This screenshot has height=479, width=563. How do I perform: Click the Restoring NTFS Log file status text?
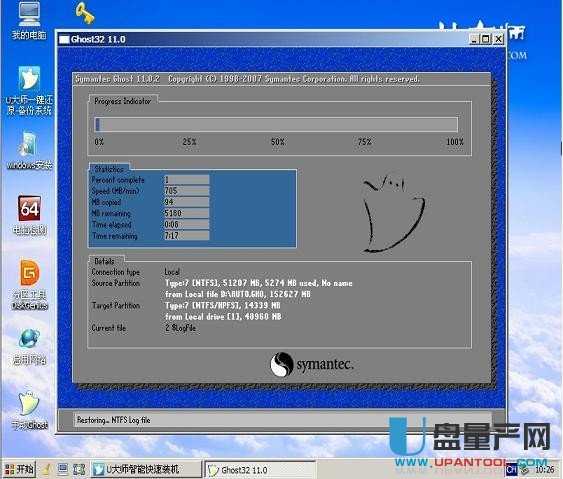point(113,420)
